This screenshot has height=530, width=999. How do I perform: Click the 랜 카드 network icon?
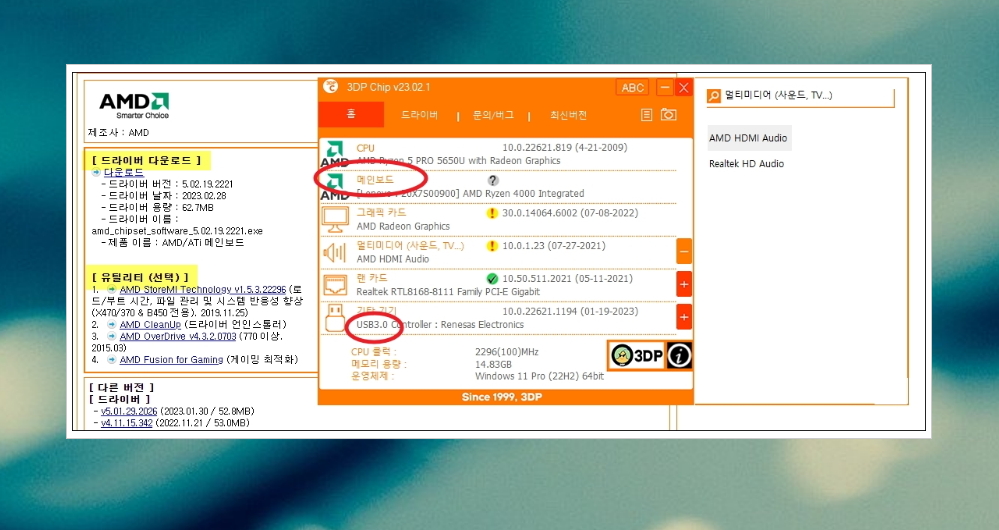[x=334, y=285]
